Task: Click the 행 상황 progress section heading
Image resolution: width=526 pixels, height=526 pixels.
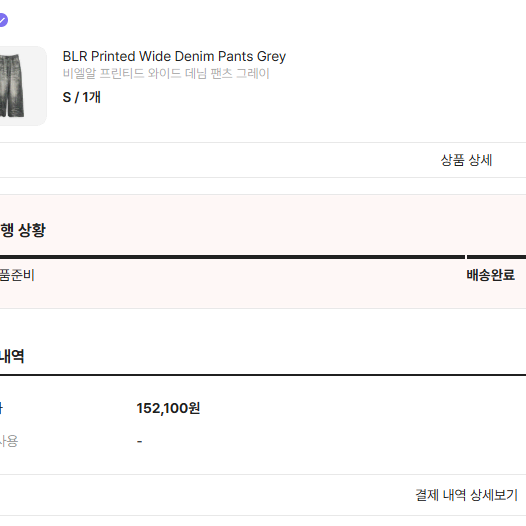Action: (22, 230)
